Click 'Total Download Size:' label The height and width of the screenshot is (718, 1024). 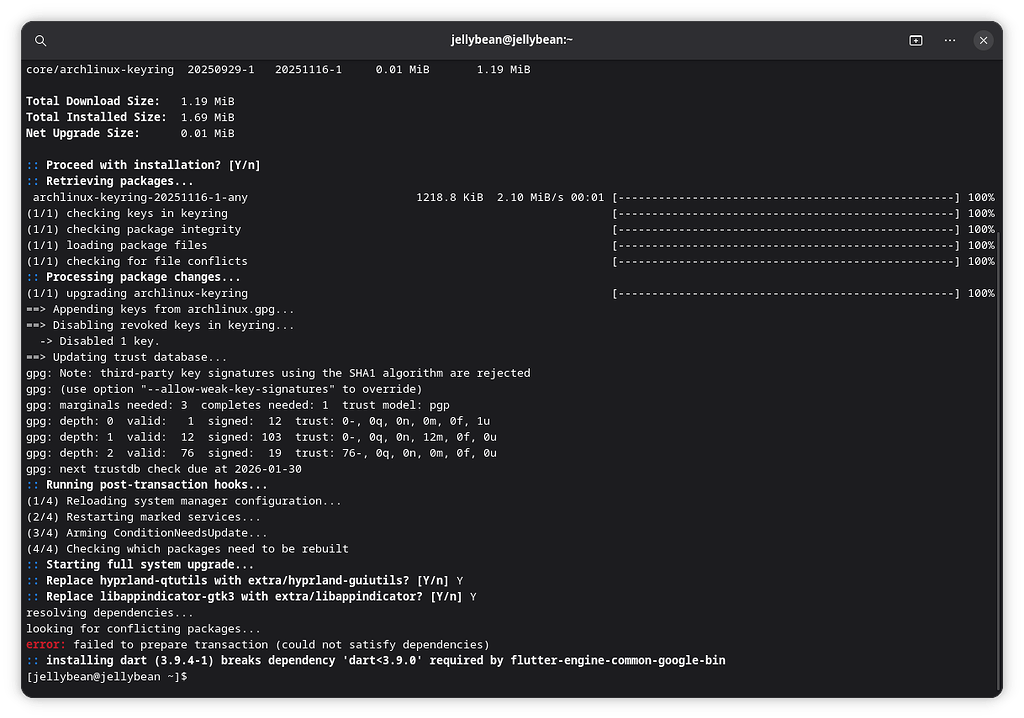[x=93, y=101]
